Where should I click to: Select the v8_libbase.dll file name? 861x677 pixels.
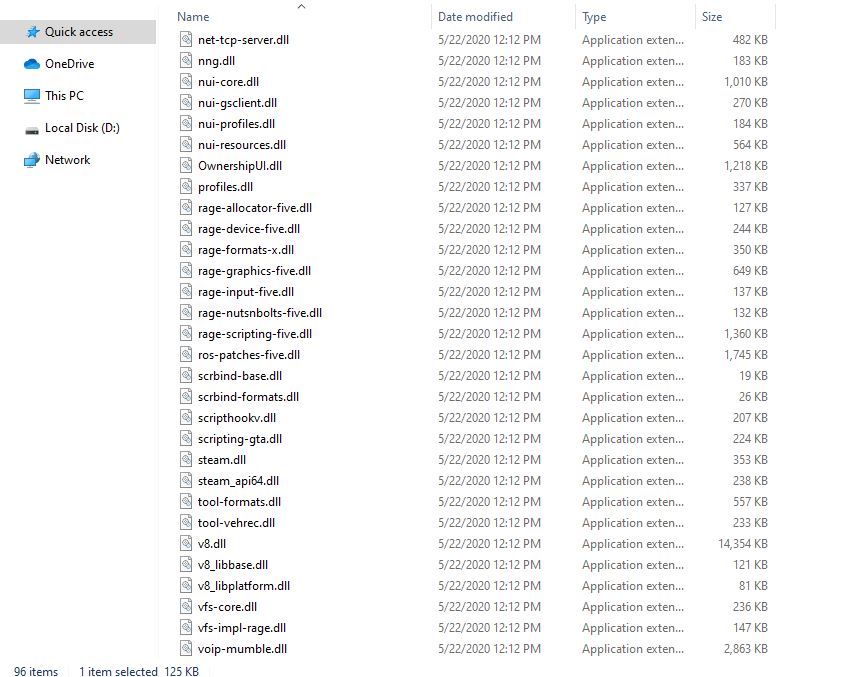click(x=233, y=565)
